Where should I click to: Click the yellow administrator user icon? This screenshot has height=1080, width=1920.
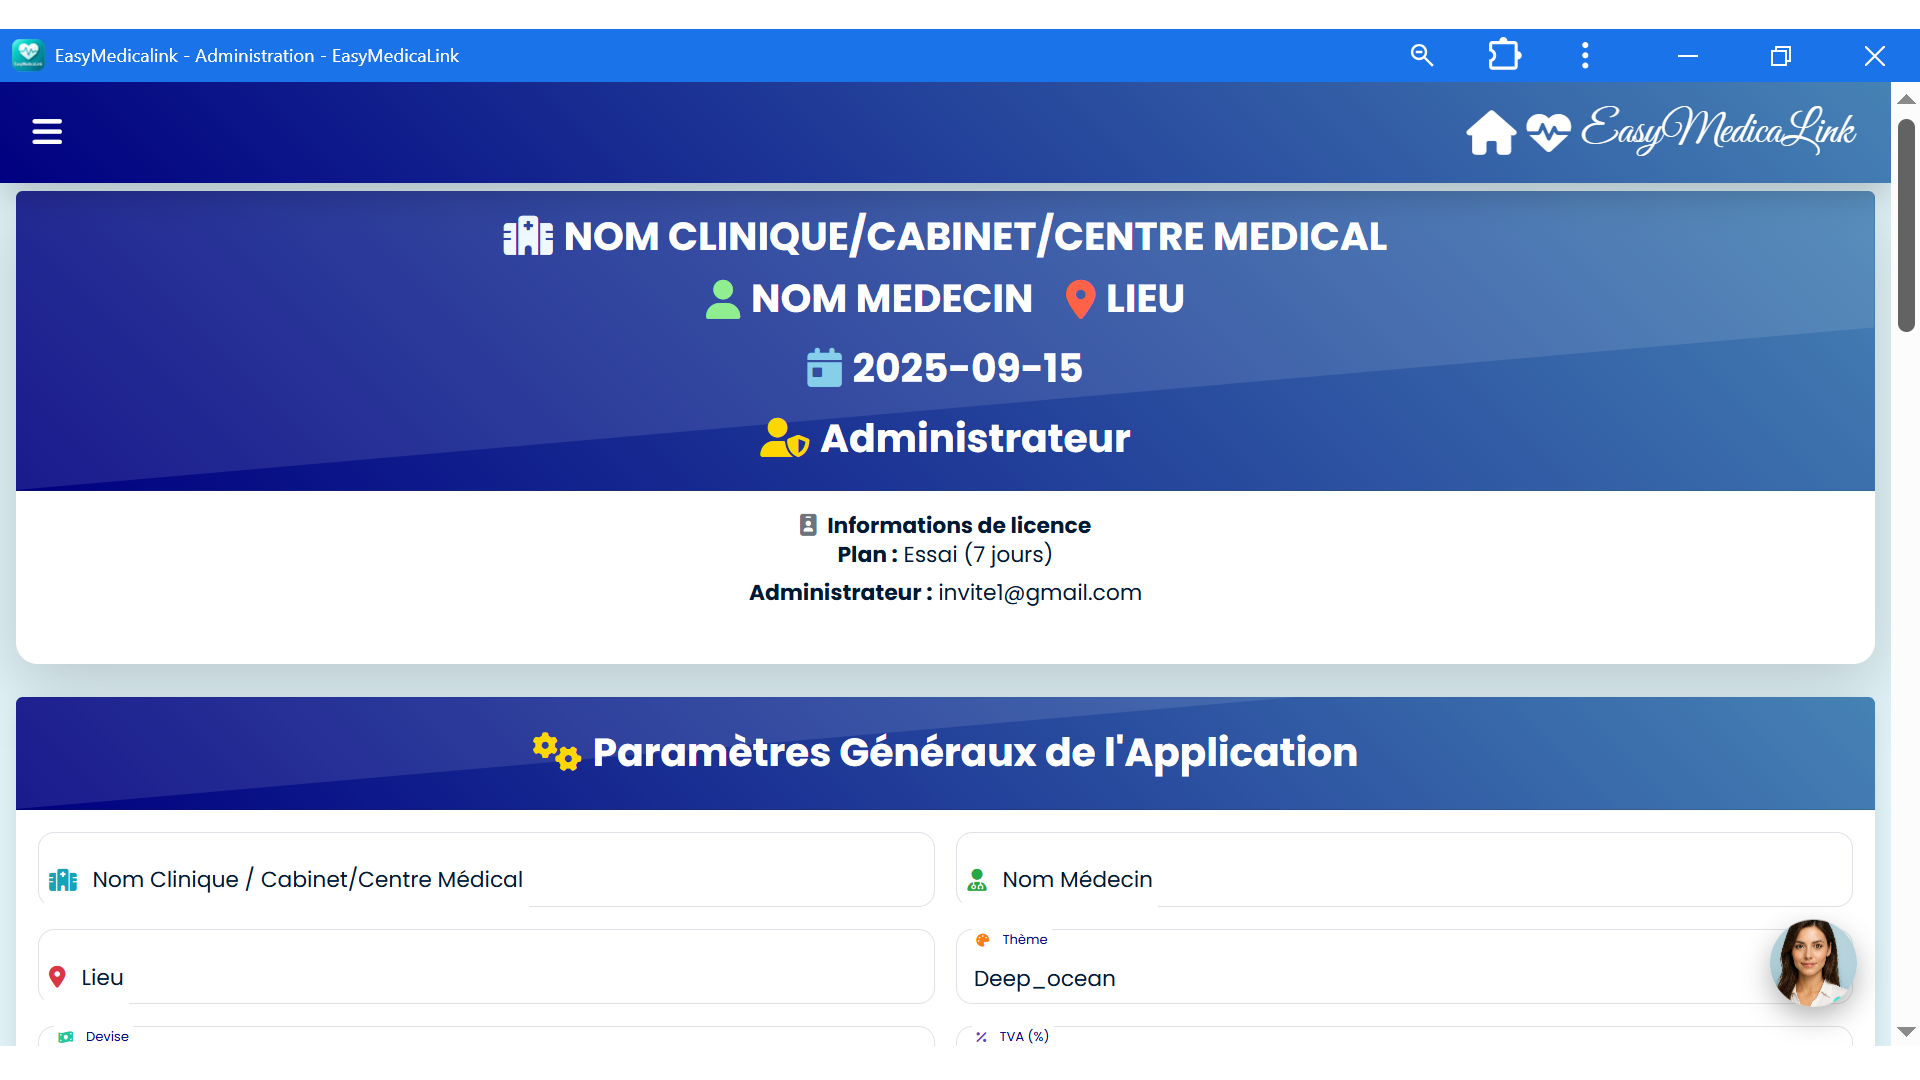(783, 438)
